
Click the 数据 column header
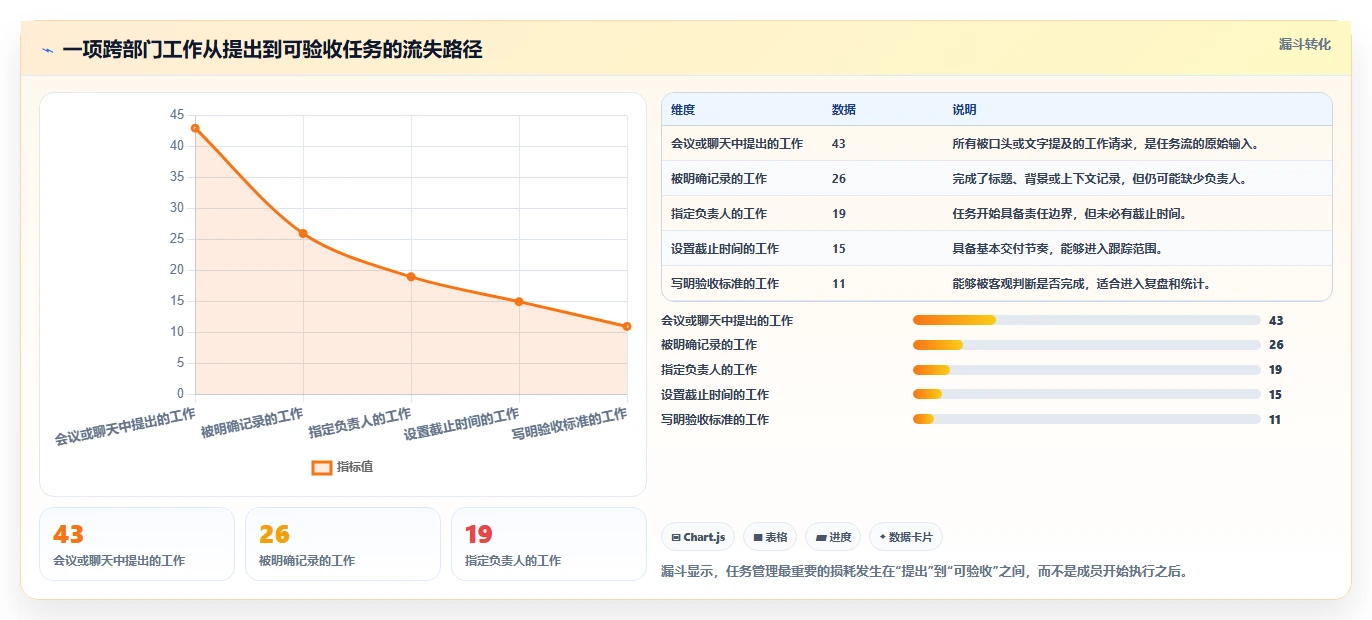(x=844, y=110)
